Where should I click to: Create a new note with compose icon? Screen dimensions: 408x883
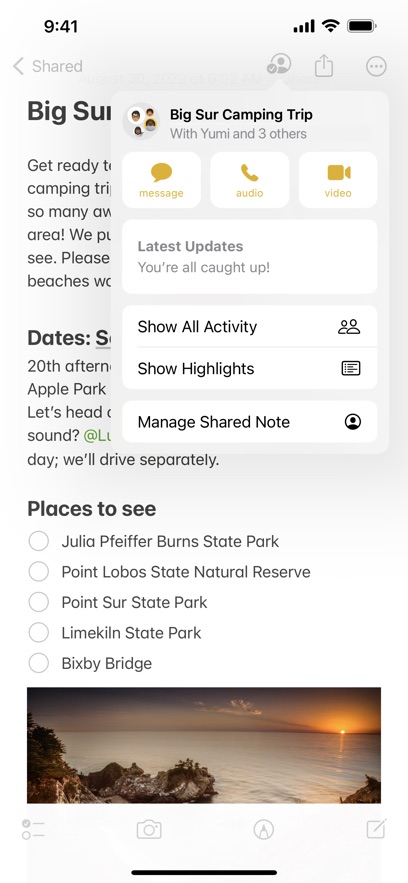tap(376, 829)
